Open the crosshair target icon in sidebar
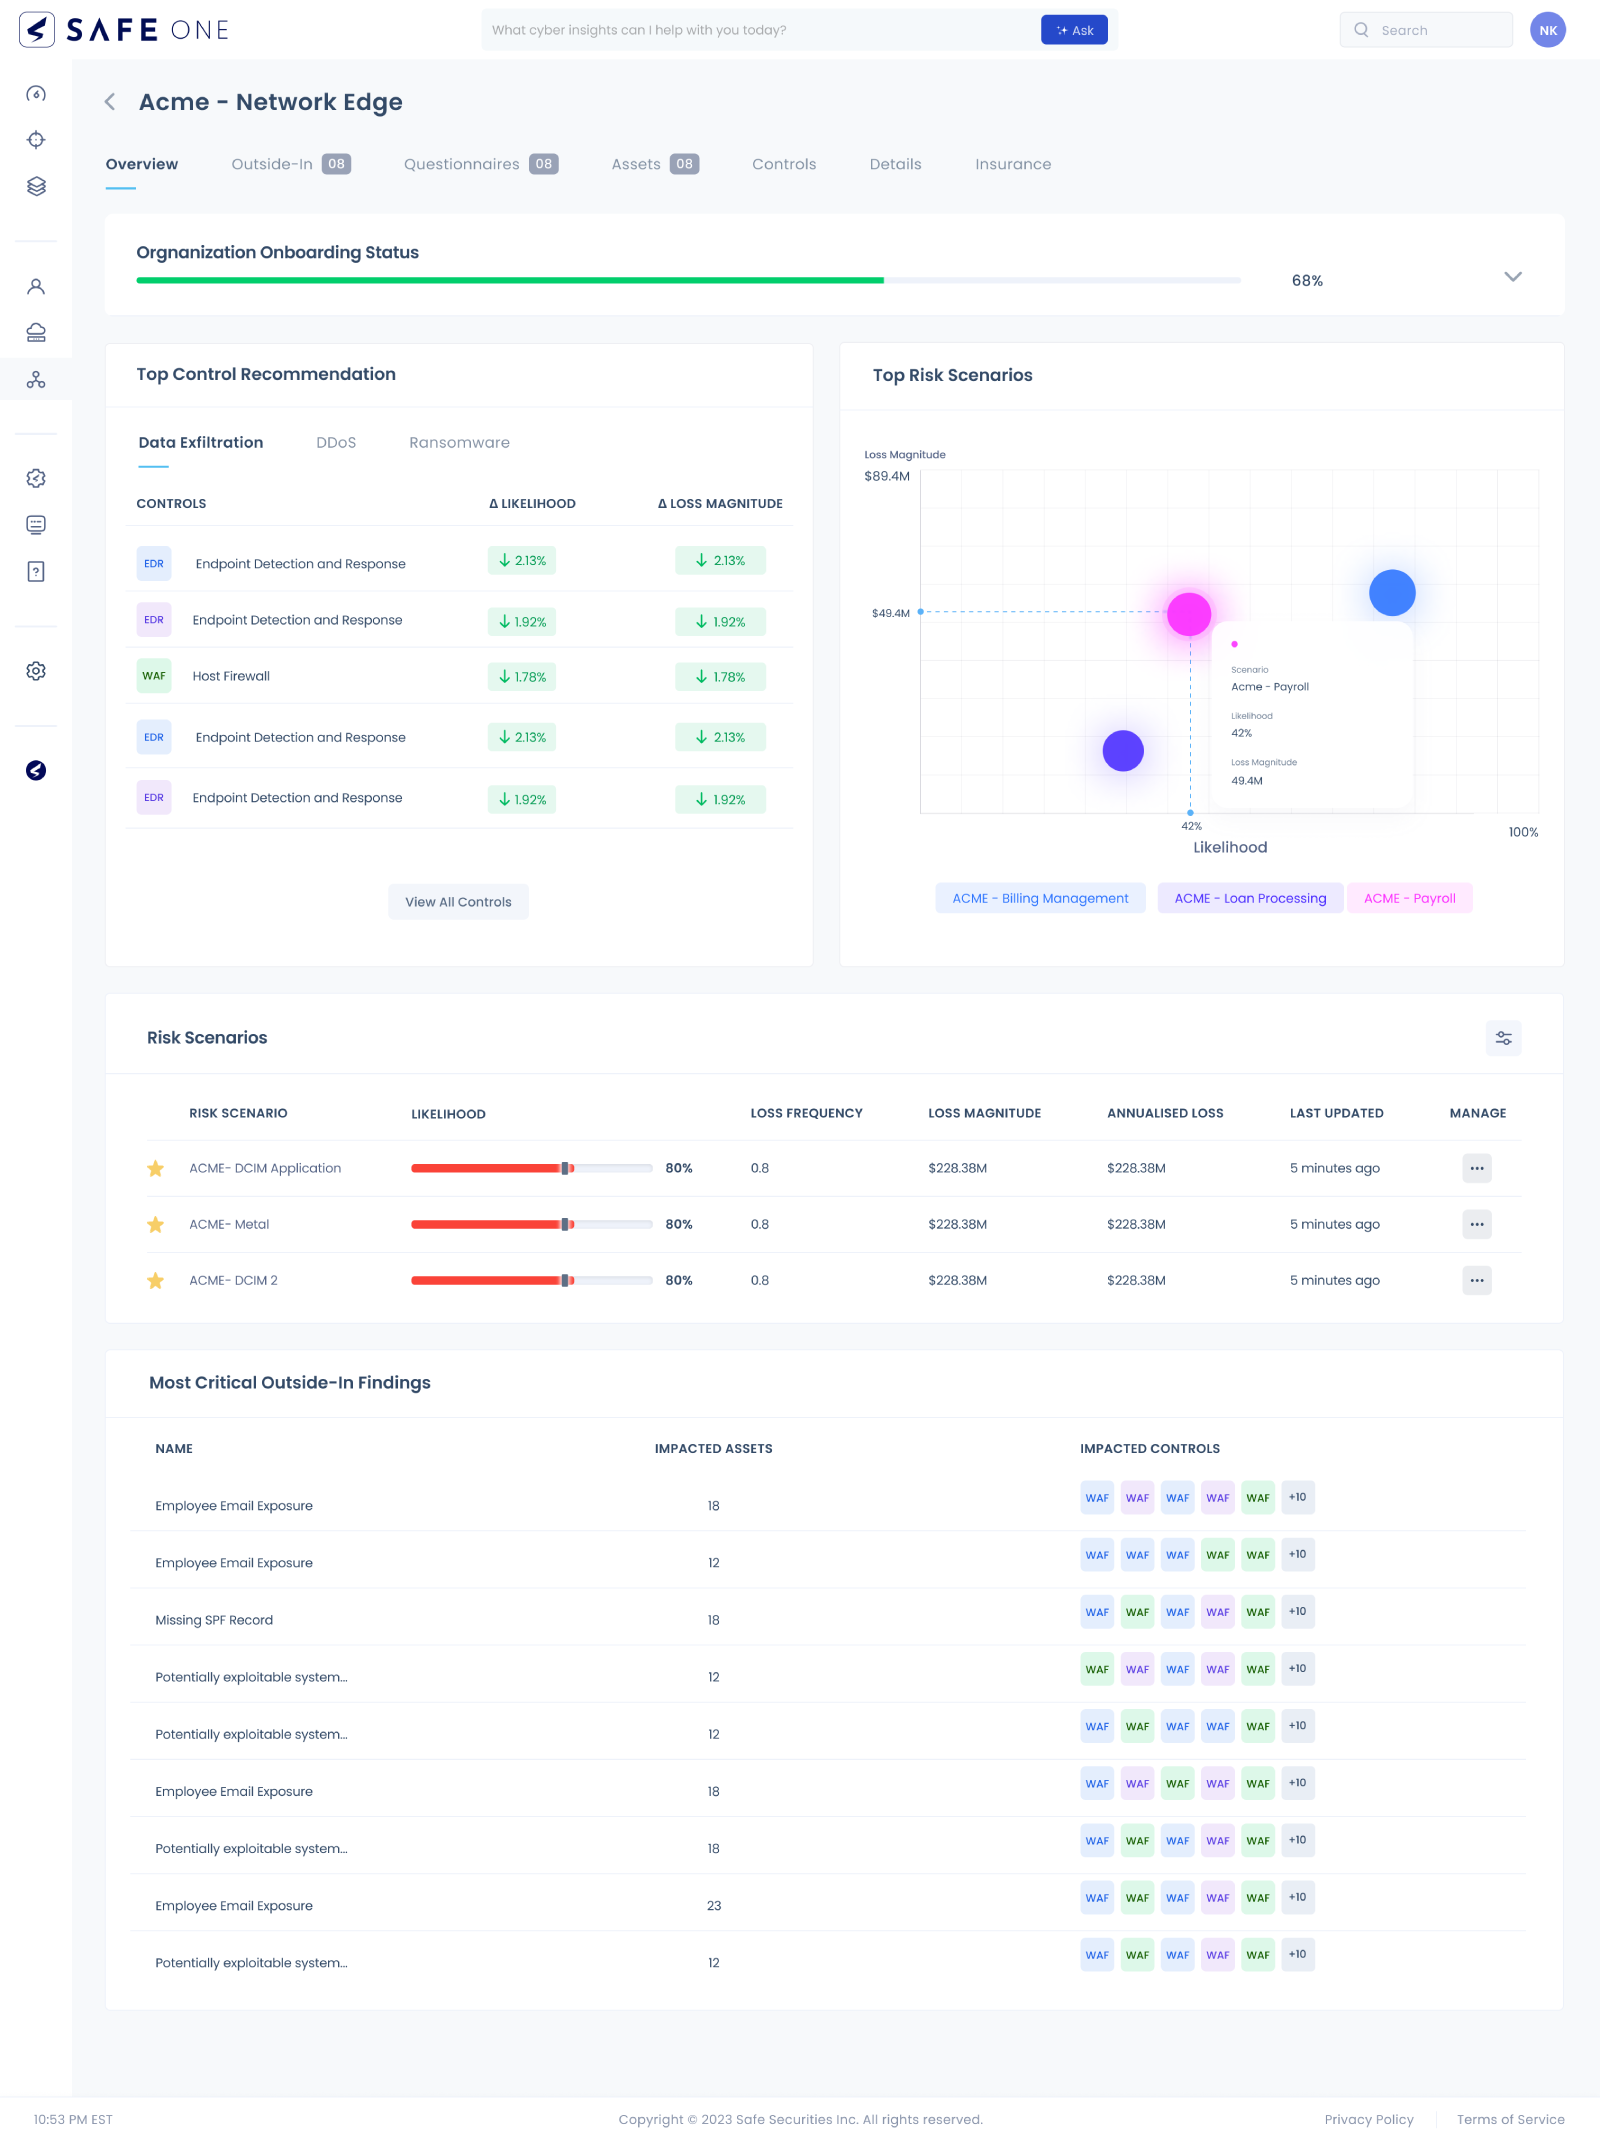 pos(36,140)
